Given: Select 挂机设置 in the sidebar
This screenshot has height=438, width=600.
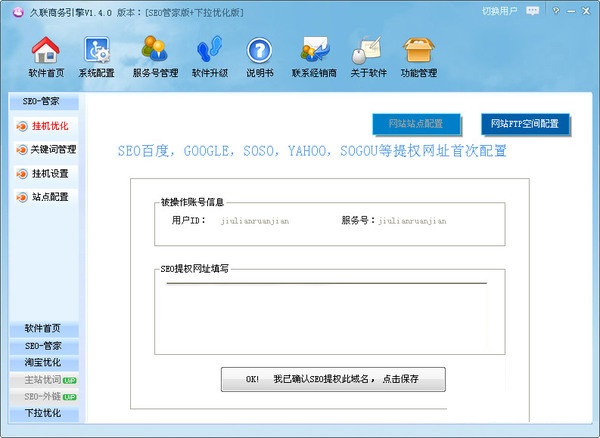Looking at the screenshot, I should [x=50, y=173].
